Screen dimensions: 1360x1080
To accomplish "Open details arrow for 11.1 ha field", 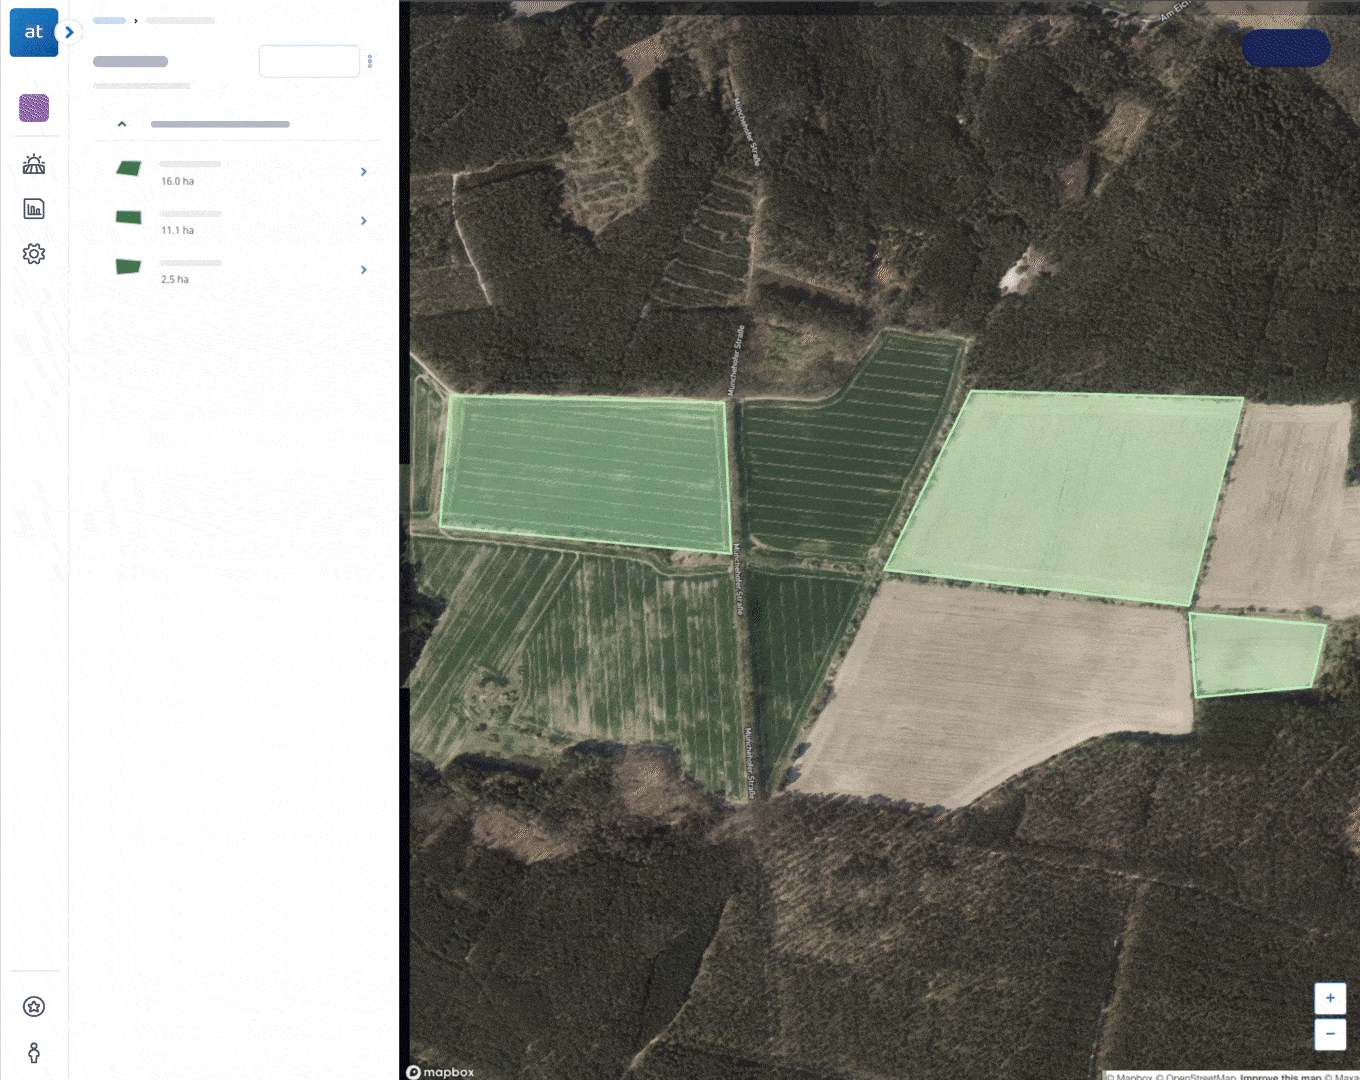I will pos(363,221).
